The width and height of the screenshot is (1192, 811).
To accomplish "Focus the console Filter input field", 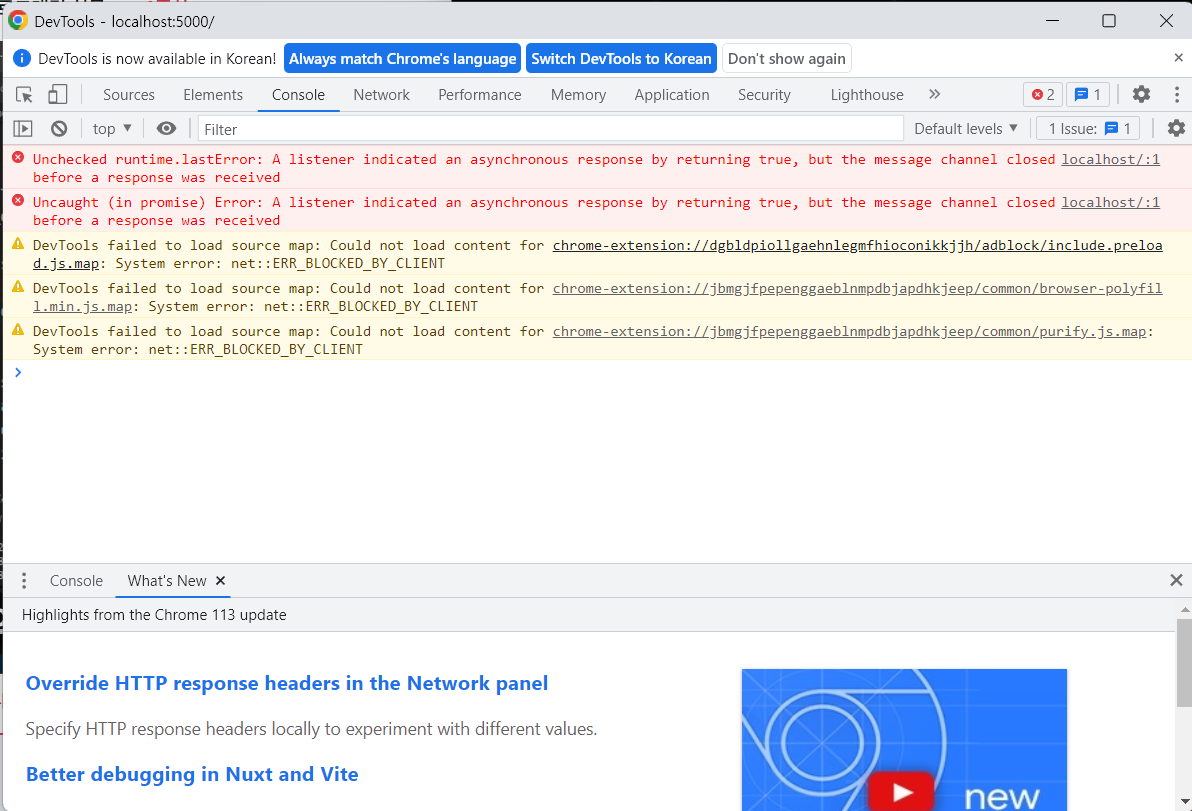I will pos(550,129).
